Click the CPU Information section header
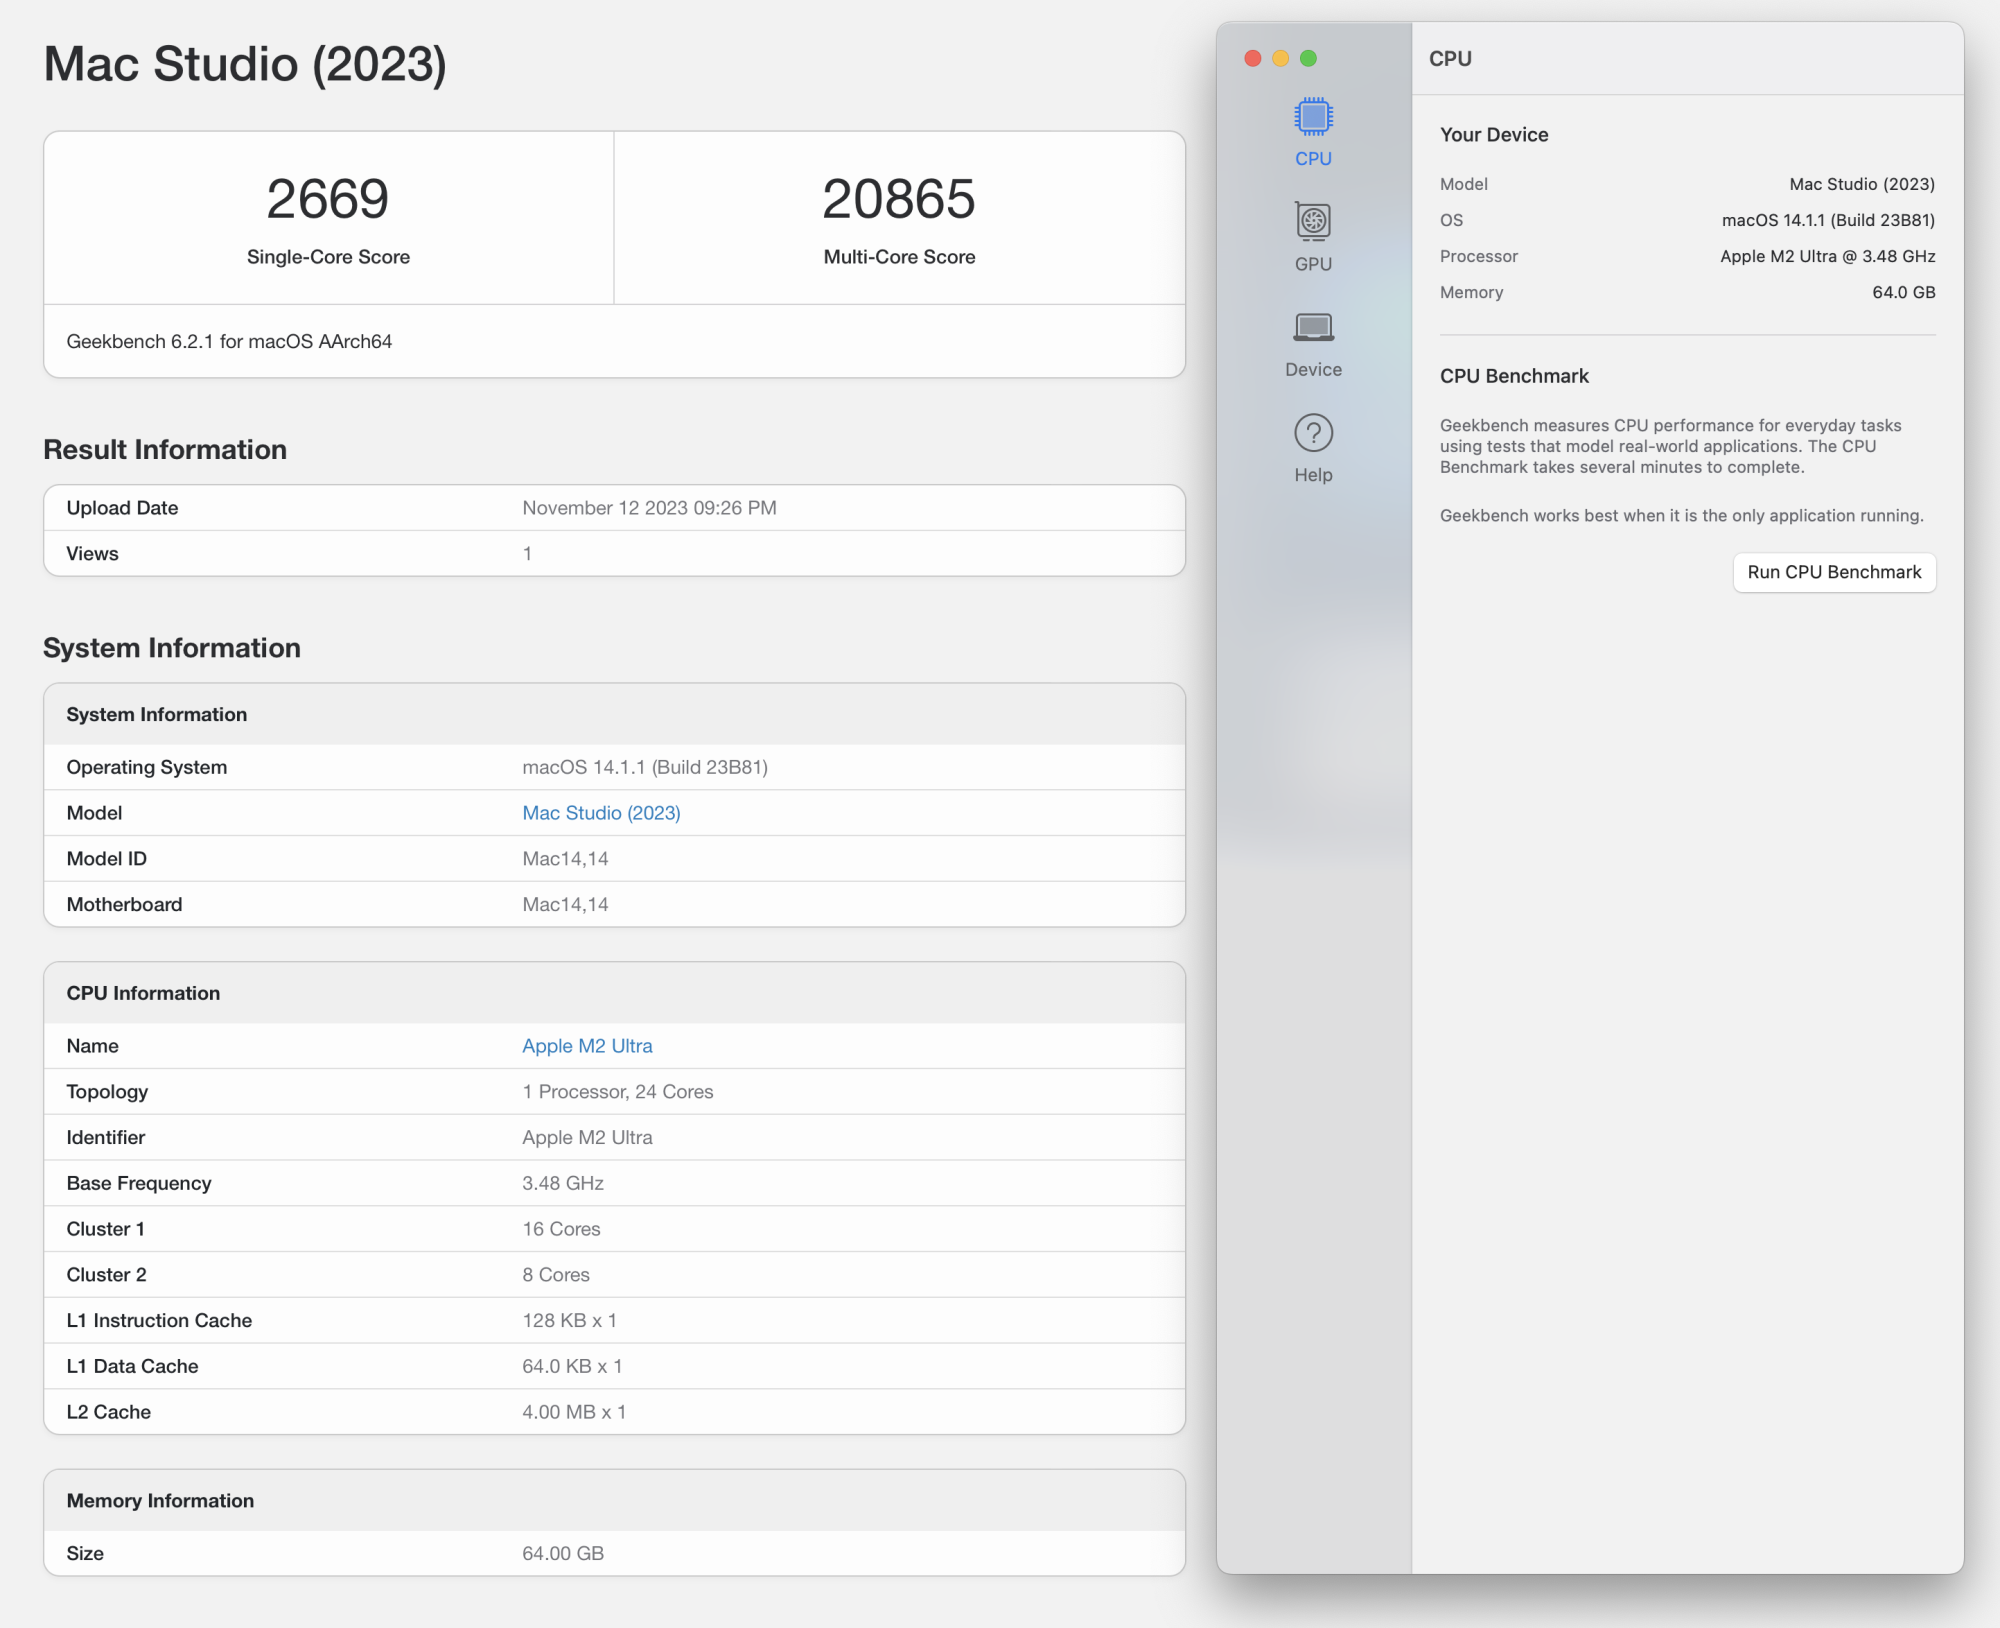The height and width of the screenshot is (1628, 2000). coord(614,993)
